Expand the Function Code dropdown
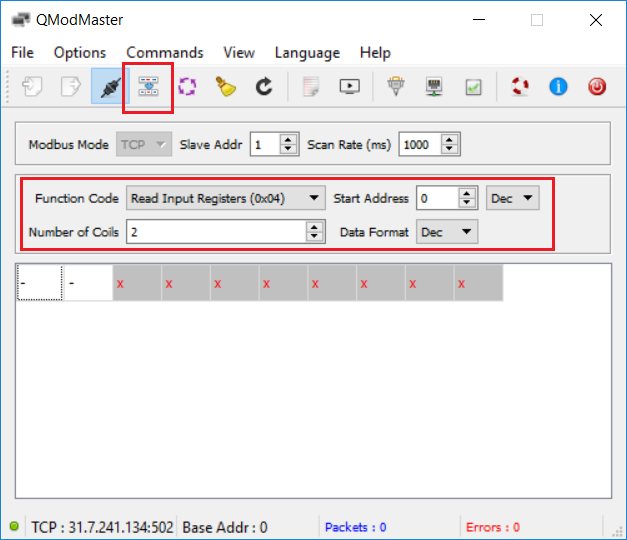627x540 pixels. [x=226, y=198]
